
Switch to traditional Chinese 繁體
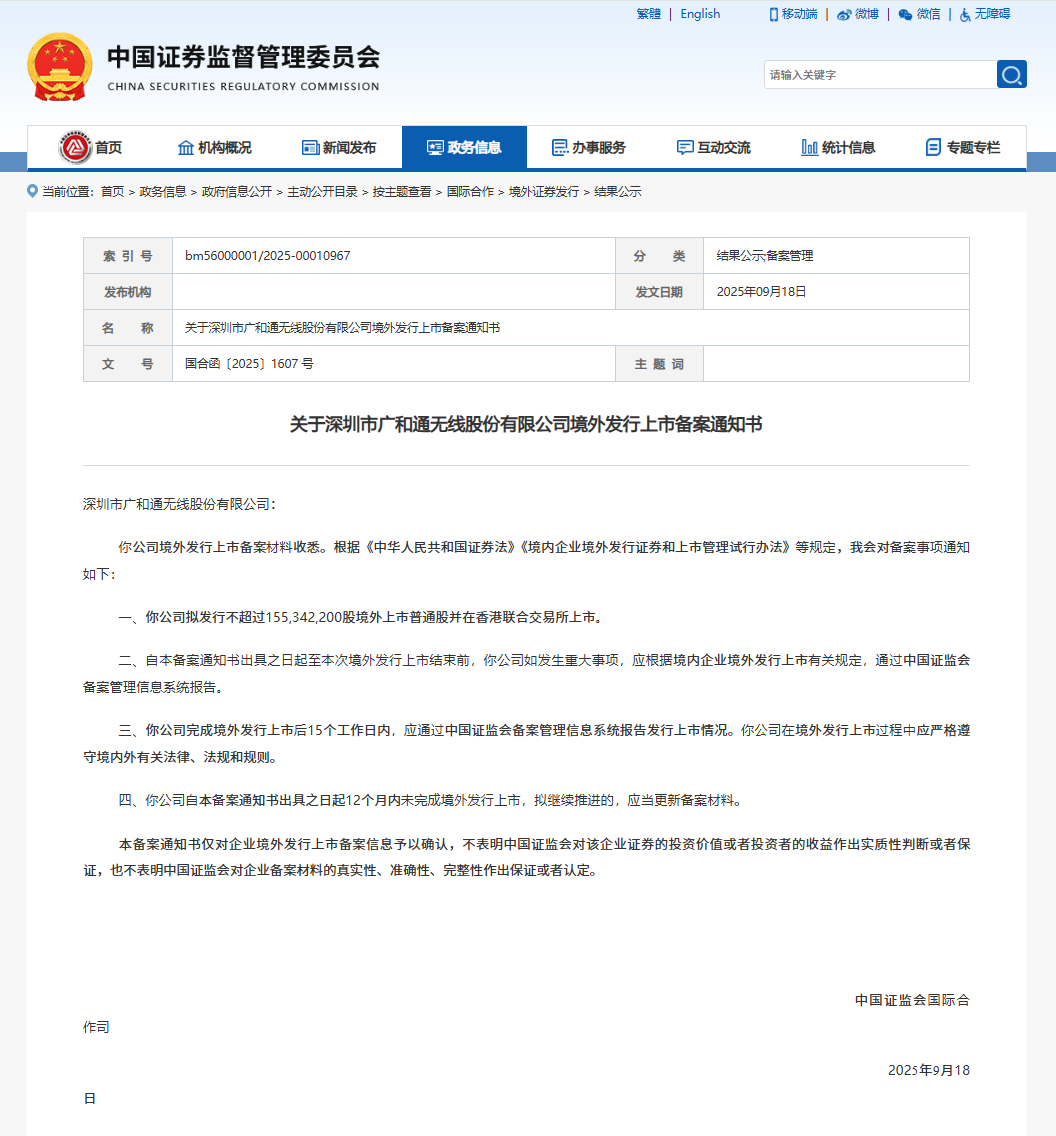pyautogui.click(x=648, y=14)
